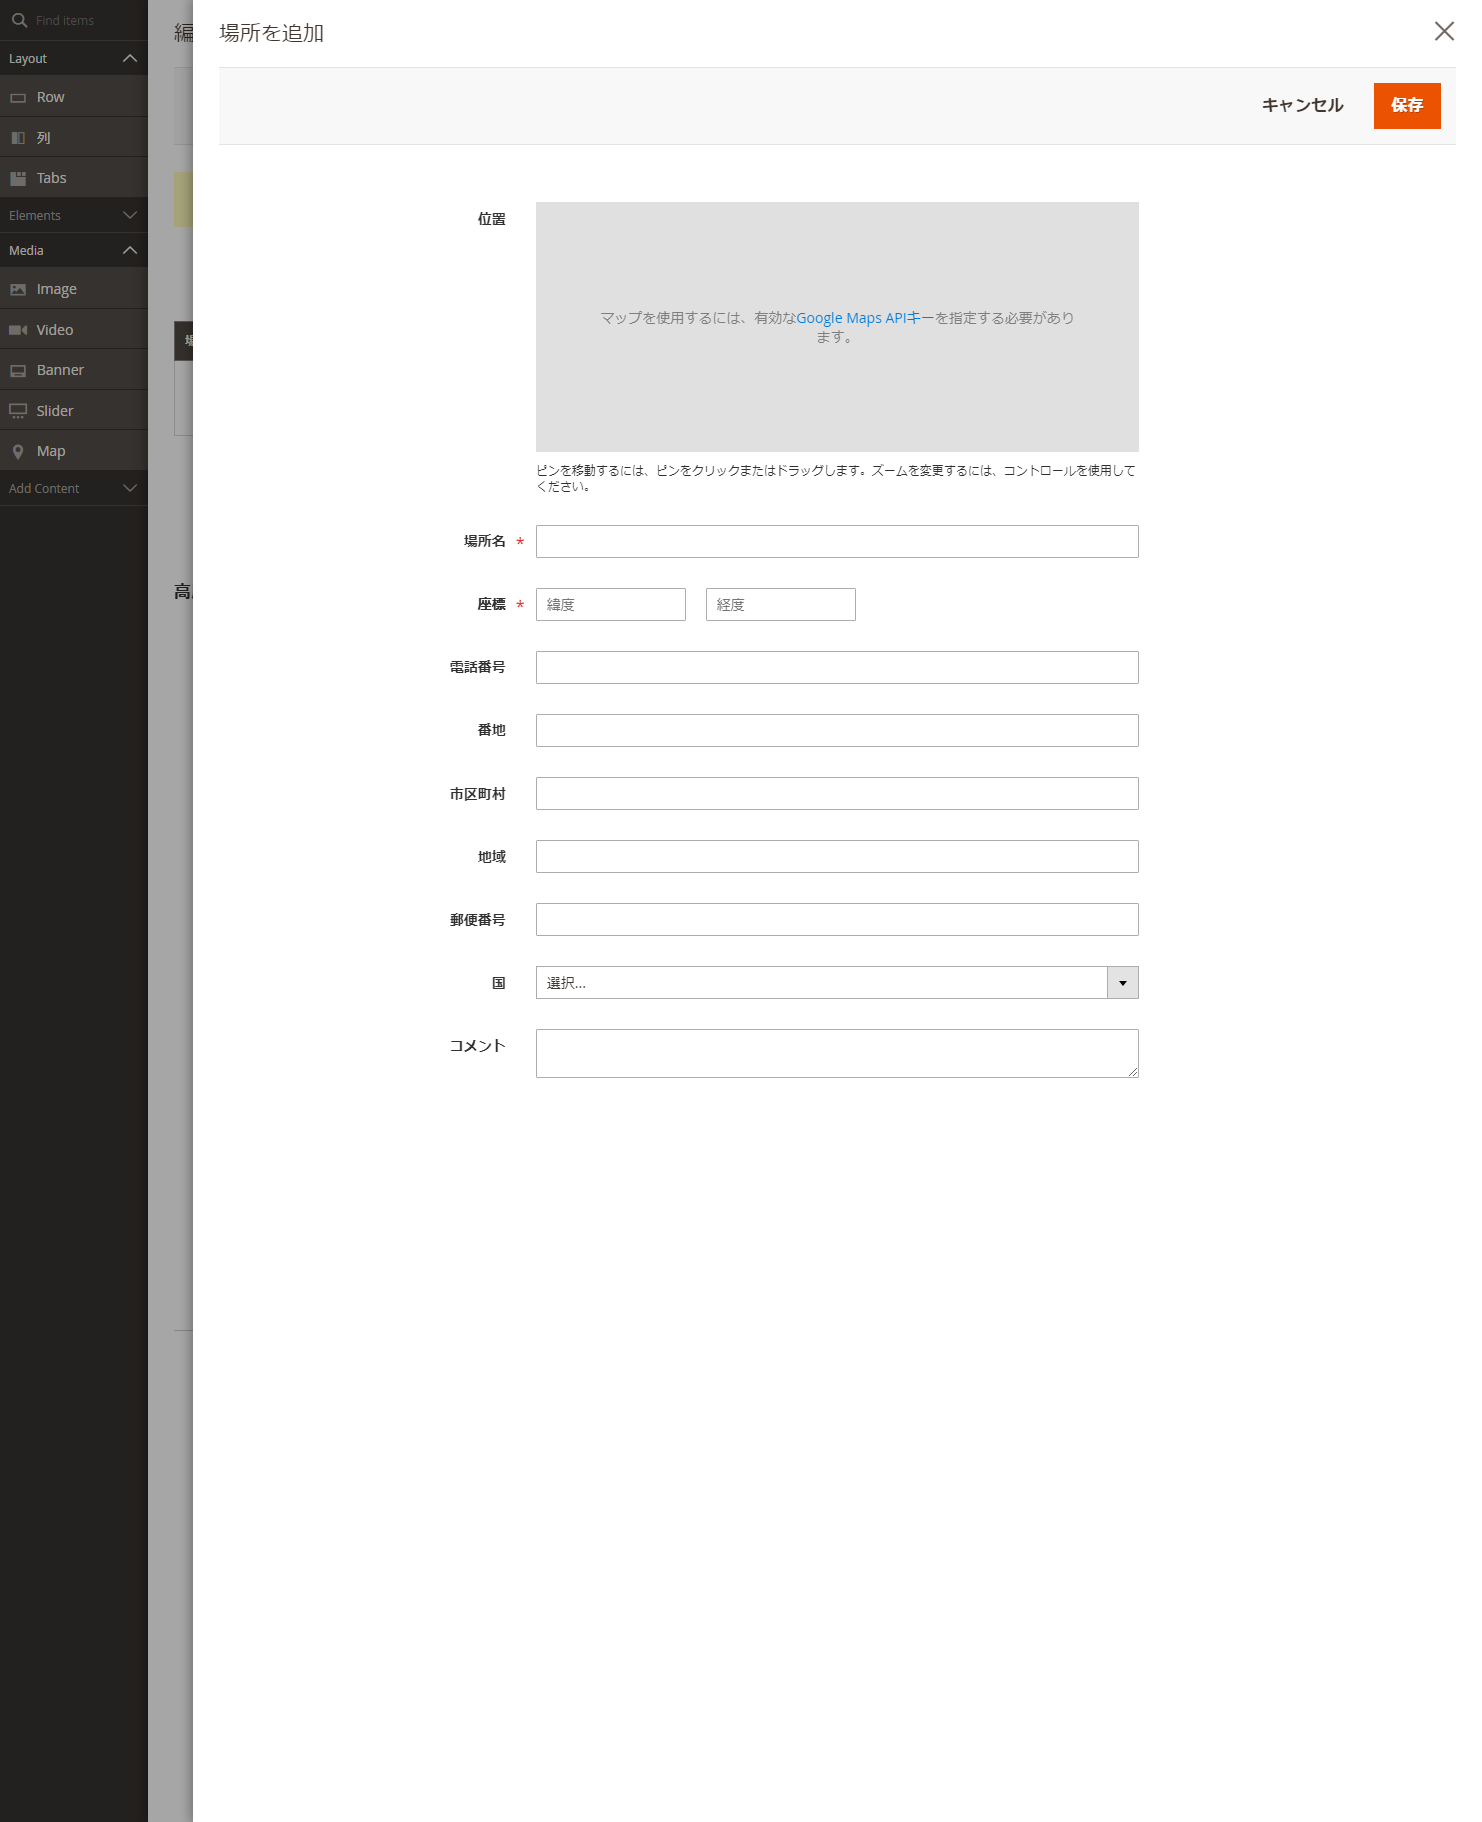Click the gray map placeholder area

[x=837, y=327]
